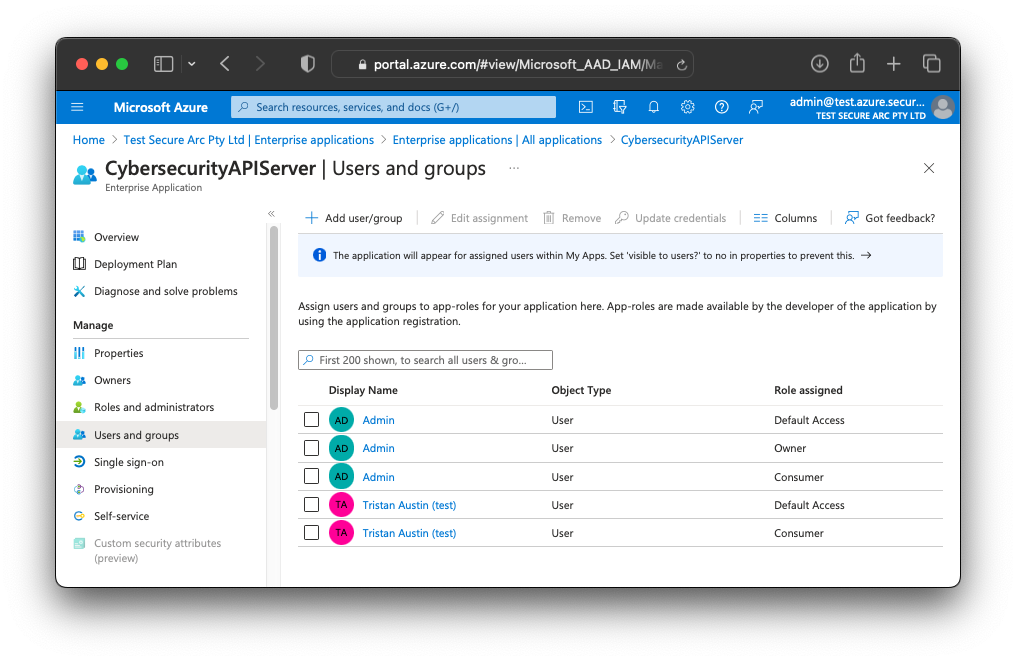Open the Admin user with Owner role
Viewport: 1016px width, 661px height.
378,448
